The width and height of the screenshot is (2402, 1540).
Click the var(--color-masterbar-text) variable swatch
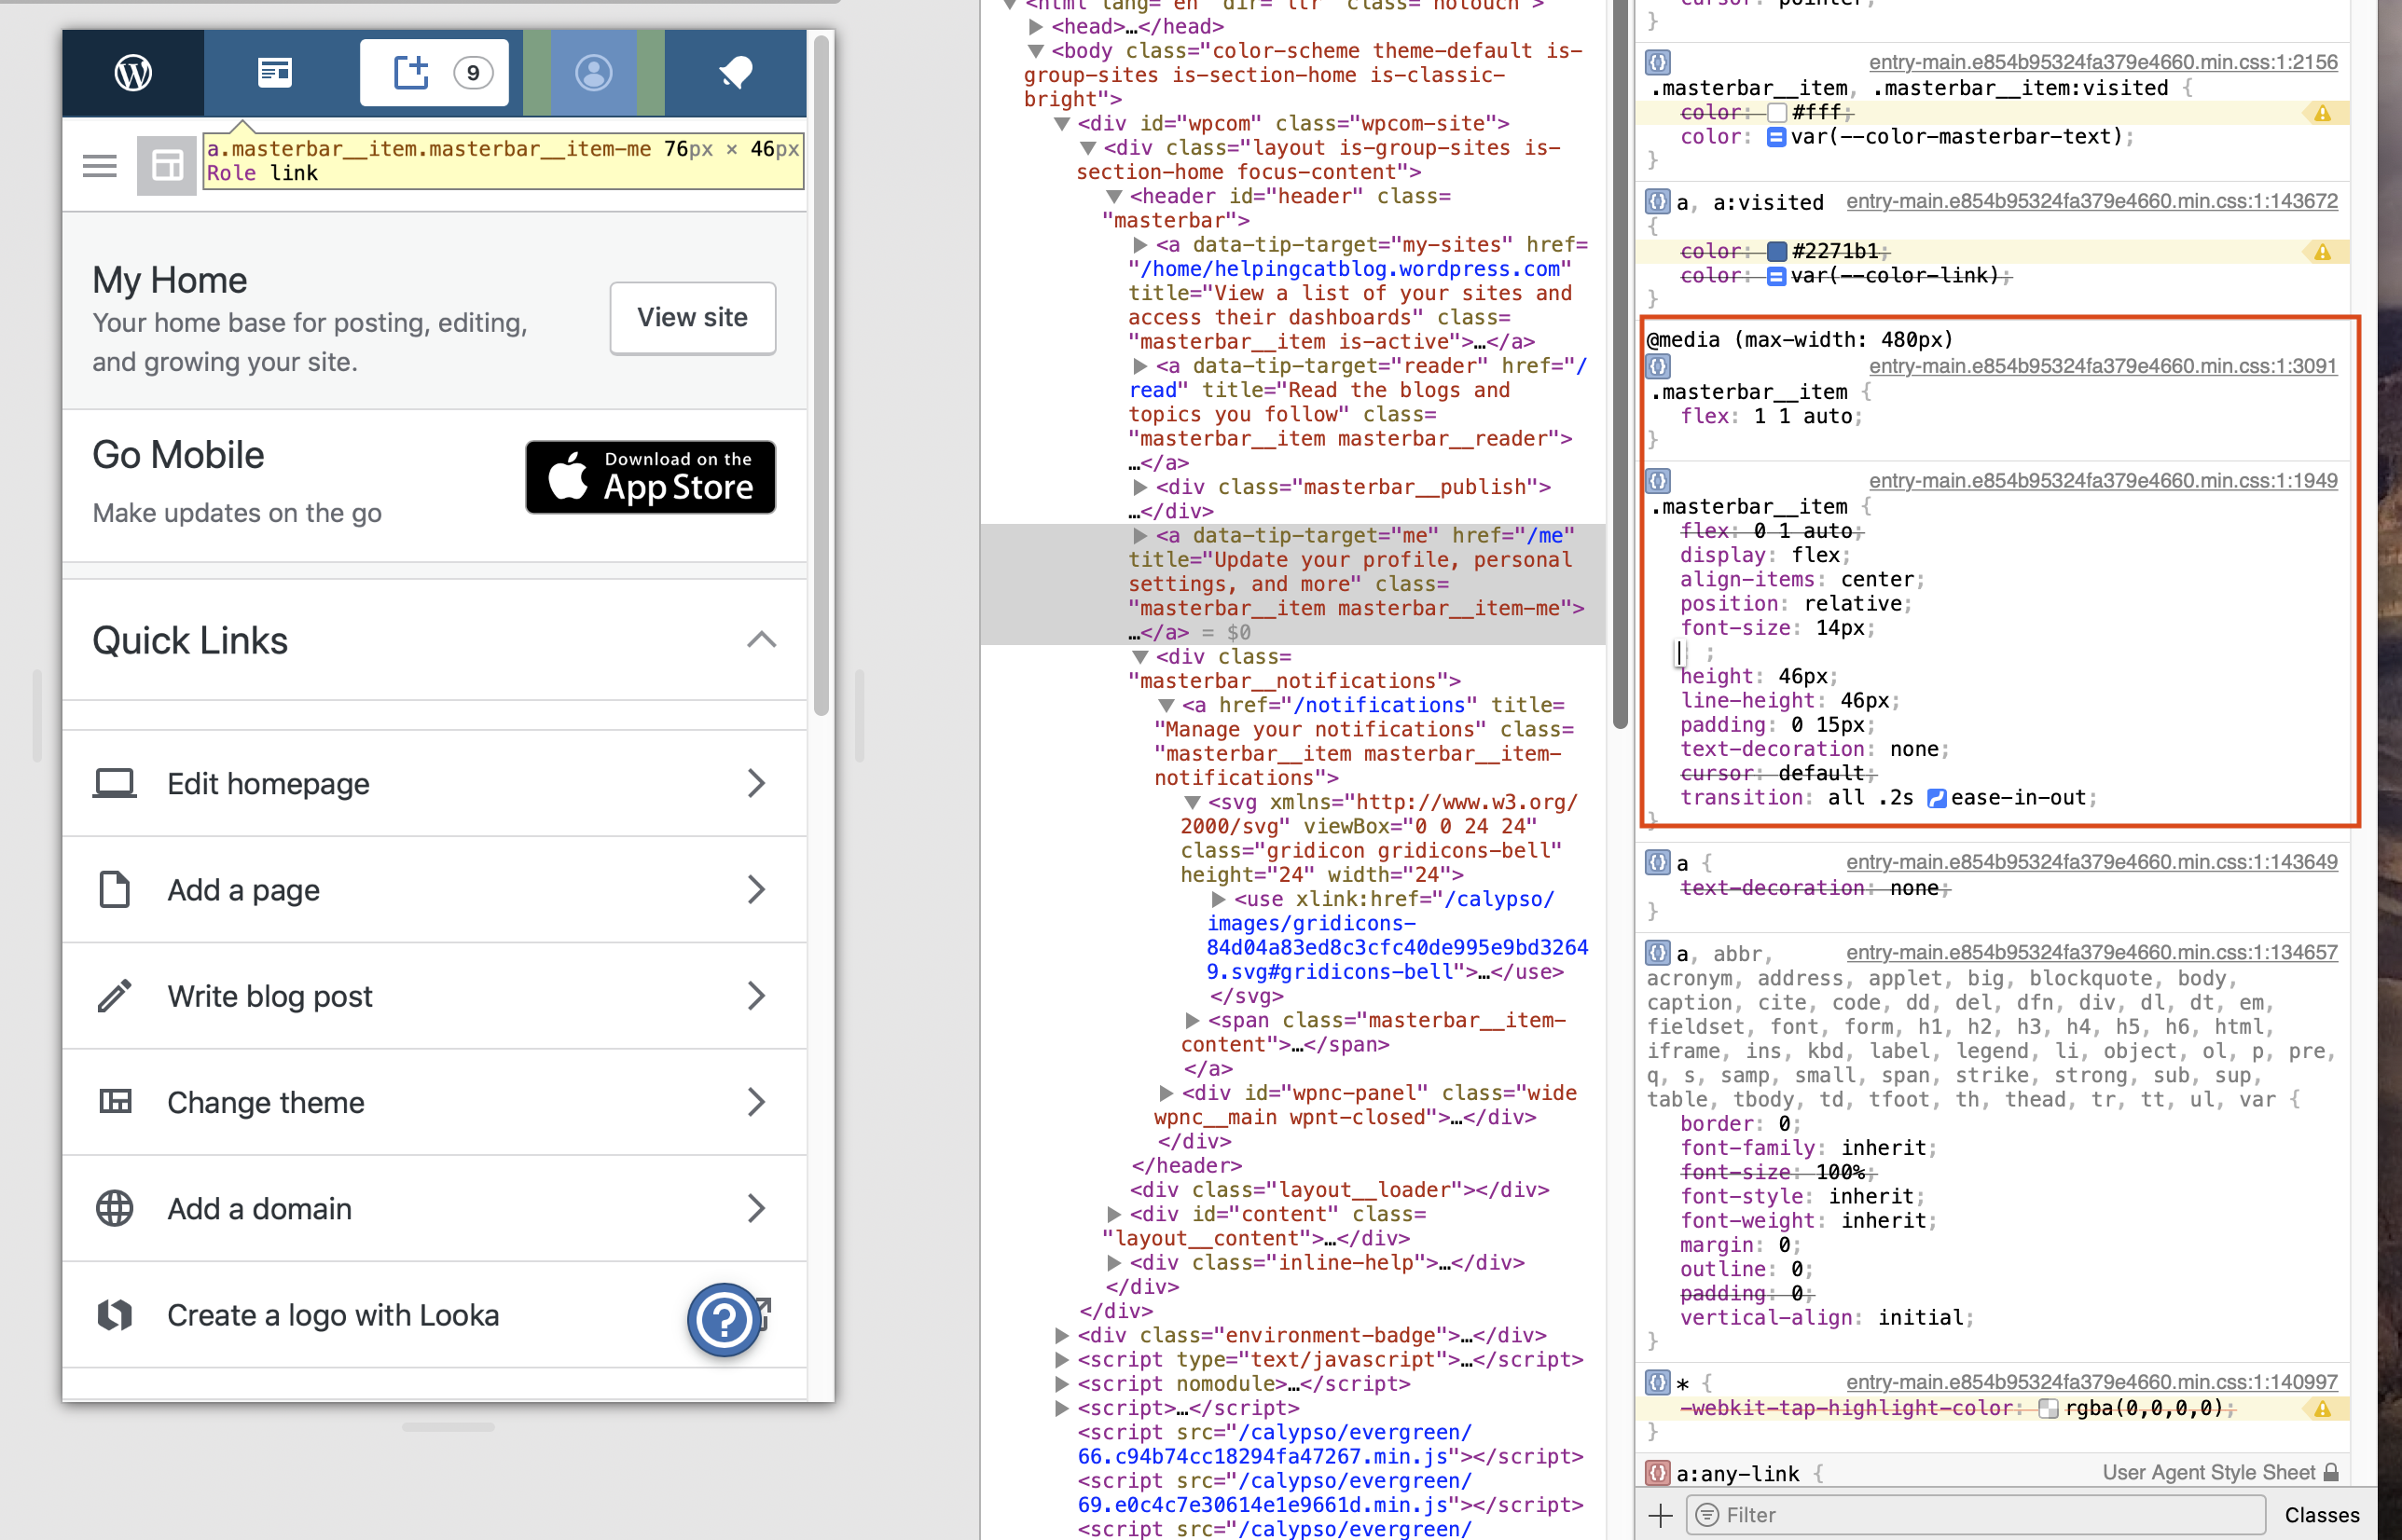(1777, 137)
